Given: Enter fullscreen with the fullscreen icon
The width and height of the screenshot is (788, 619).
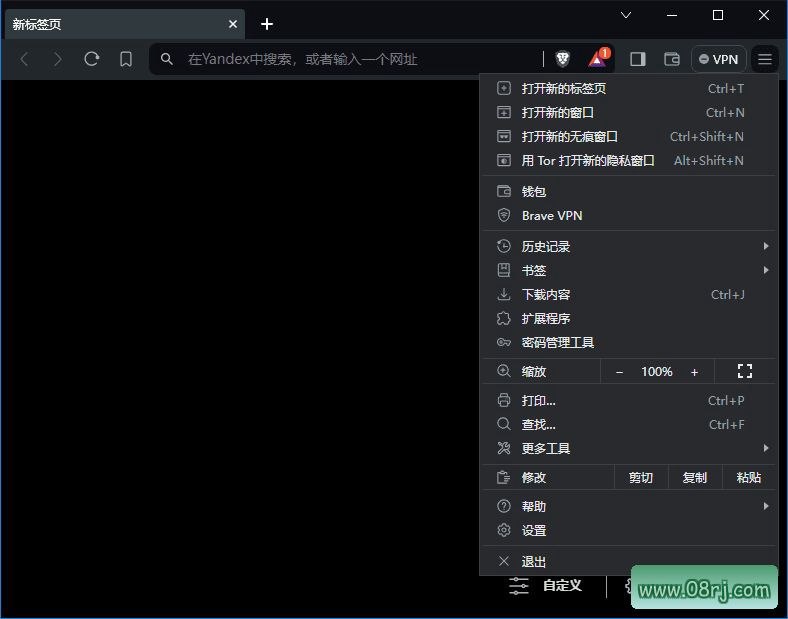Looking at the screenshot, I should (745, 371).
